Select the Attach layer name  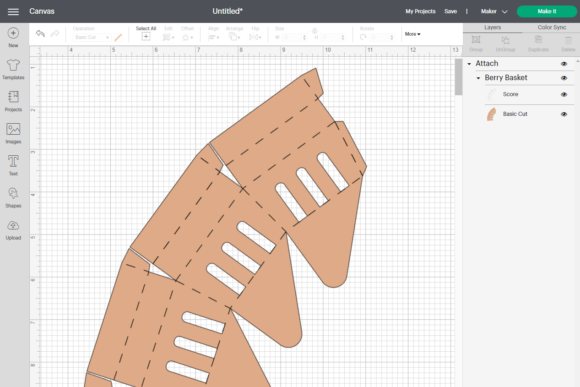(x=486, y=64)
